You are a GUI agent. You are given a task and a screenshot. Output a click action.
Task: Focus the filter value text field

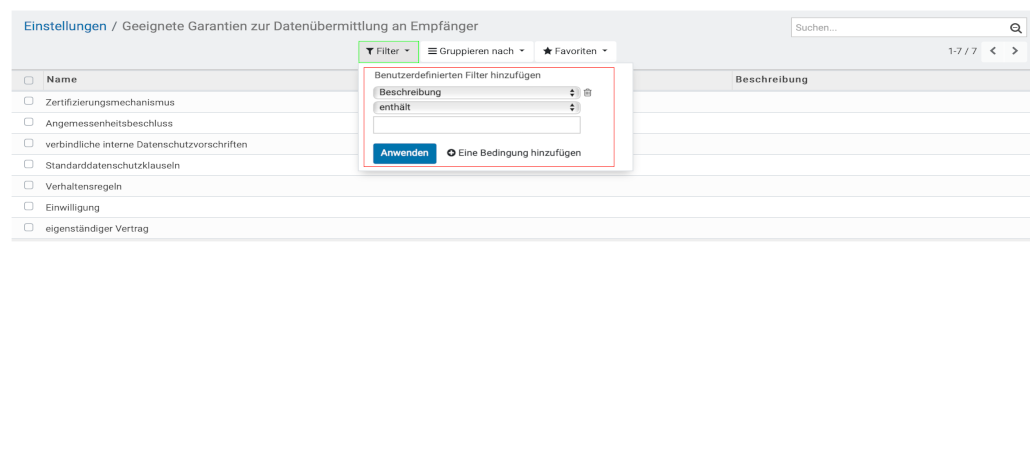[x=476, y=126]
